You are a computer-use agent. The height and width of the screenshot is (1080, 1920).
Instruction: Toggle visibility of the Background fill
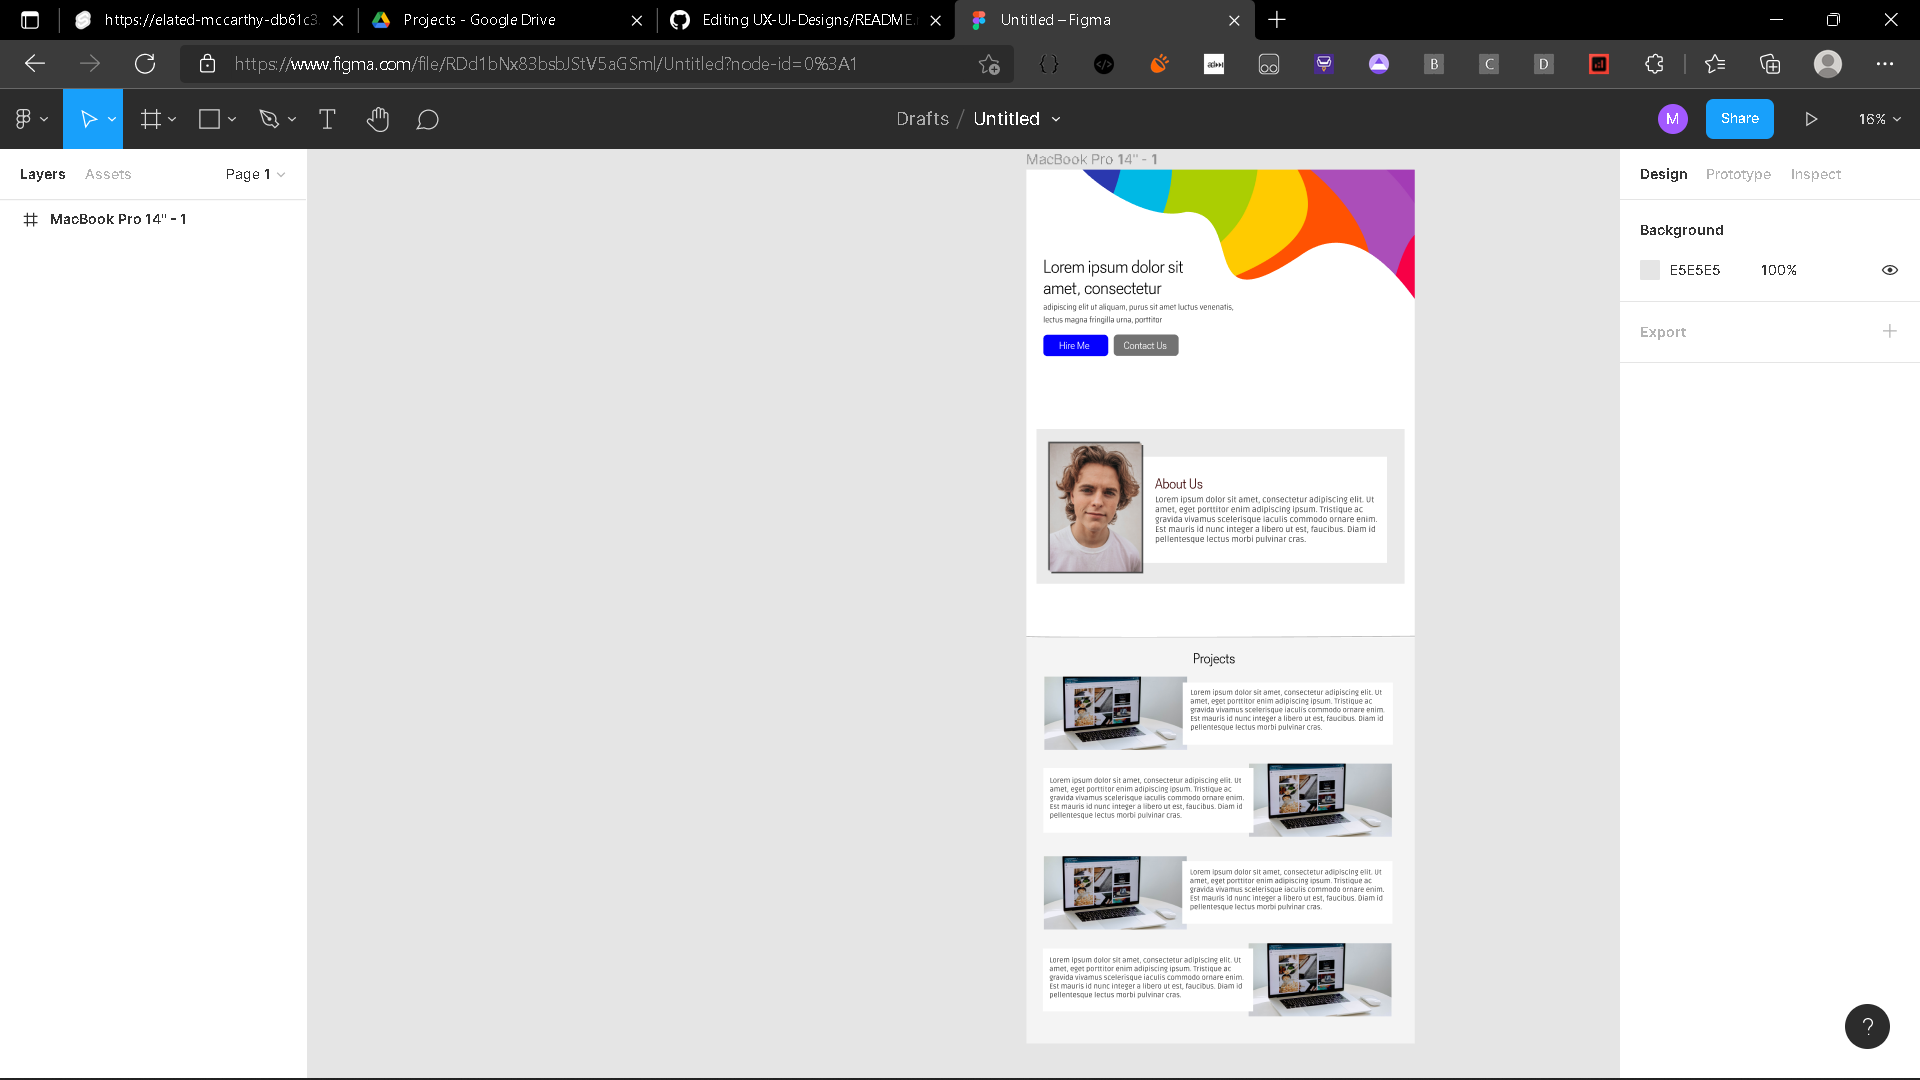point(1889,270)
